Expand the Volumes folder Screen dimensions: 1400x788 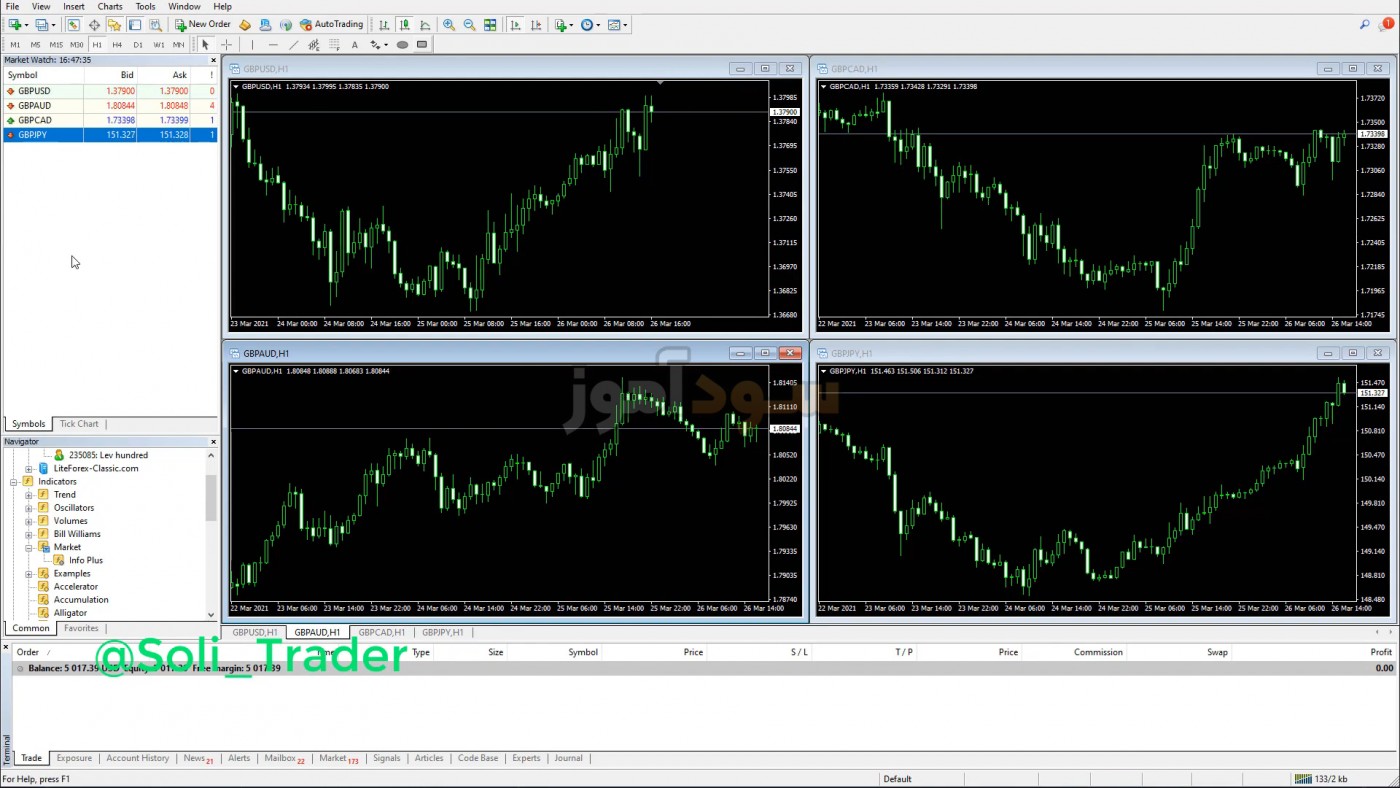point(29,521)
